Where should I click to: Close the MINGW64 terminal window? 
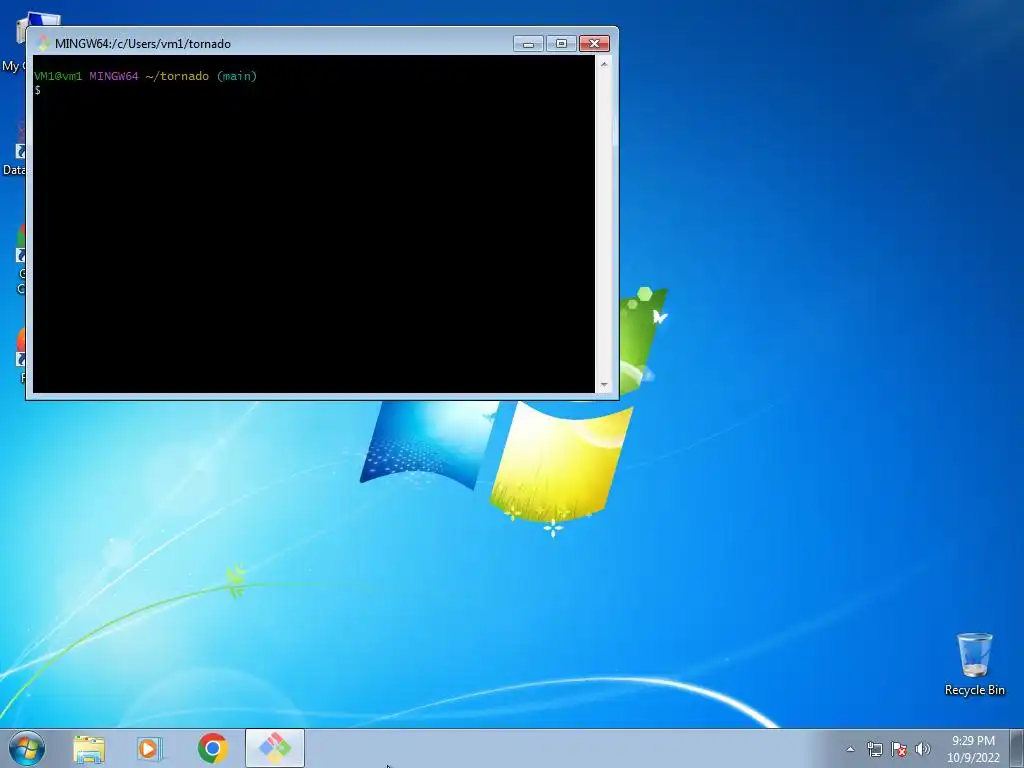pos(594,44)
